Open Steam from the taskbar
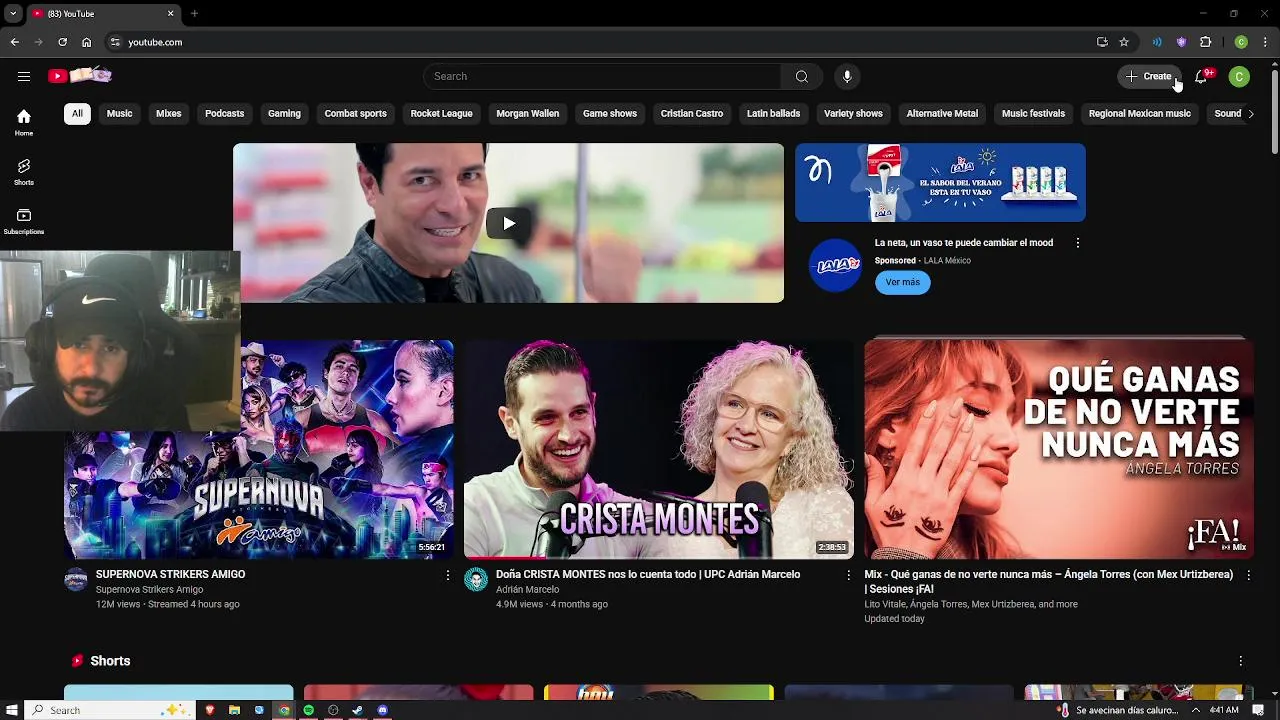1280x720 pixels. click(358, 710)
